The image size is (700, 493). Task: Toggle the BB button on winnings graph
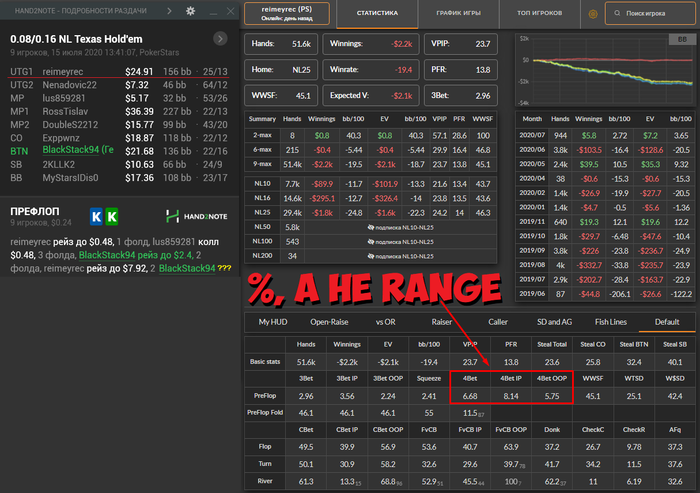pos(682,39)
